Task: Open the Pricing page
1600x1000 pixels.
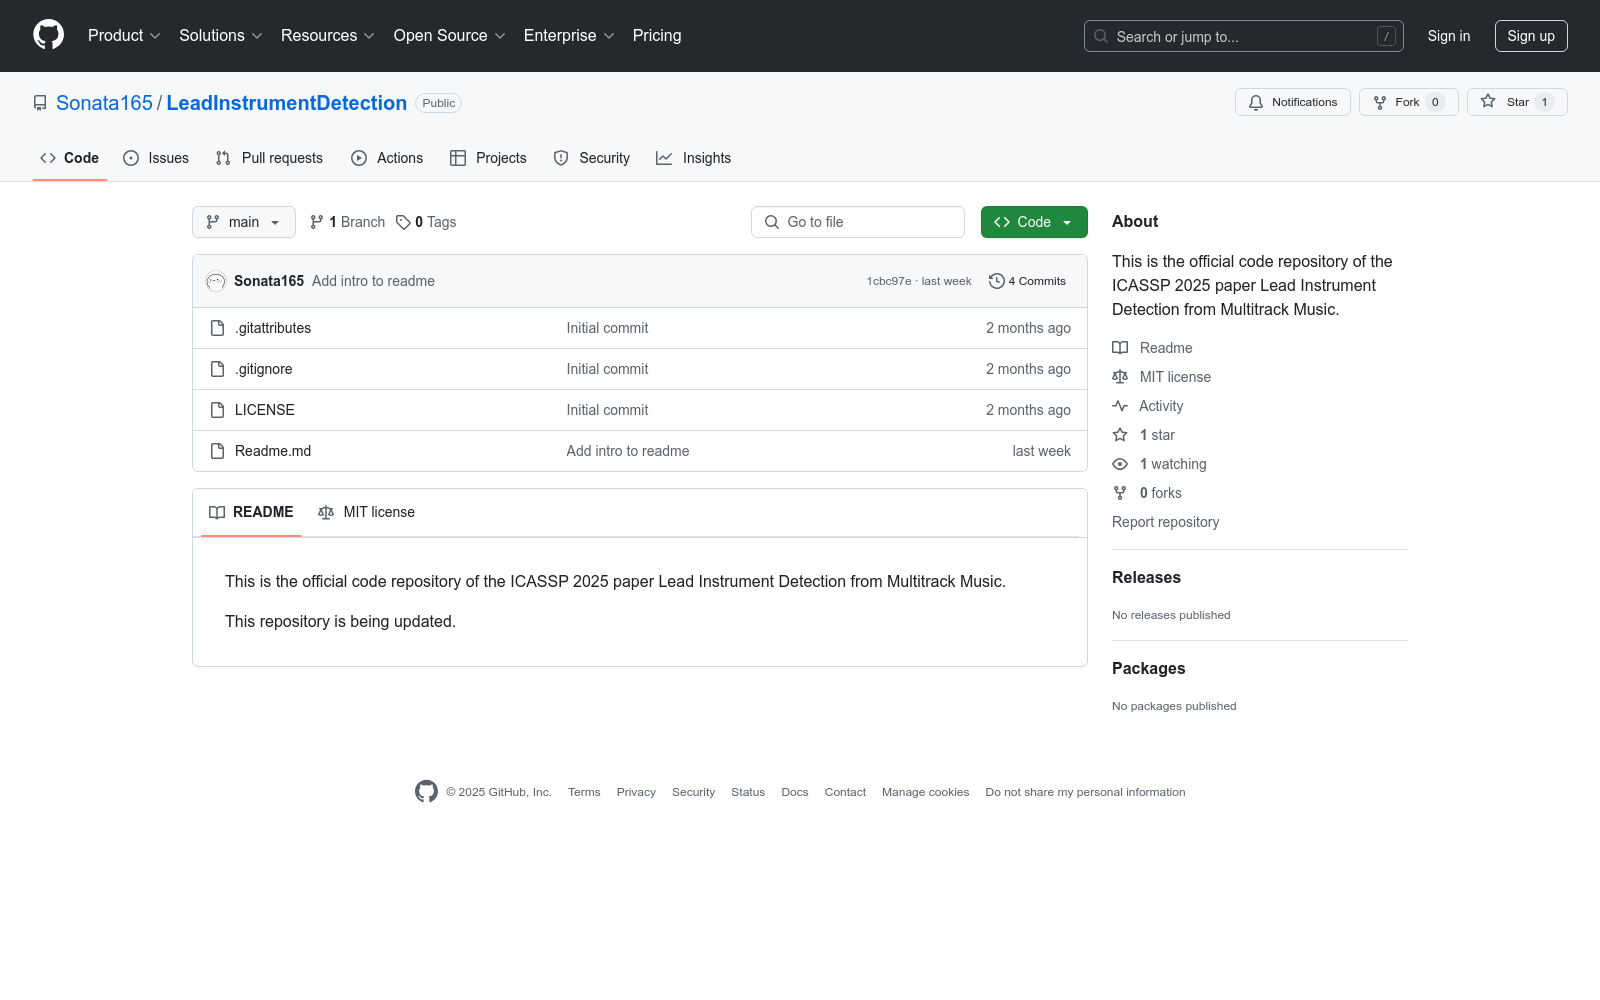Action: tap(657, 35)
